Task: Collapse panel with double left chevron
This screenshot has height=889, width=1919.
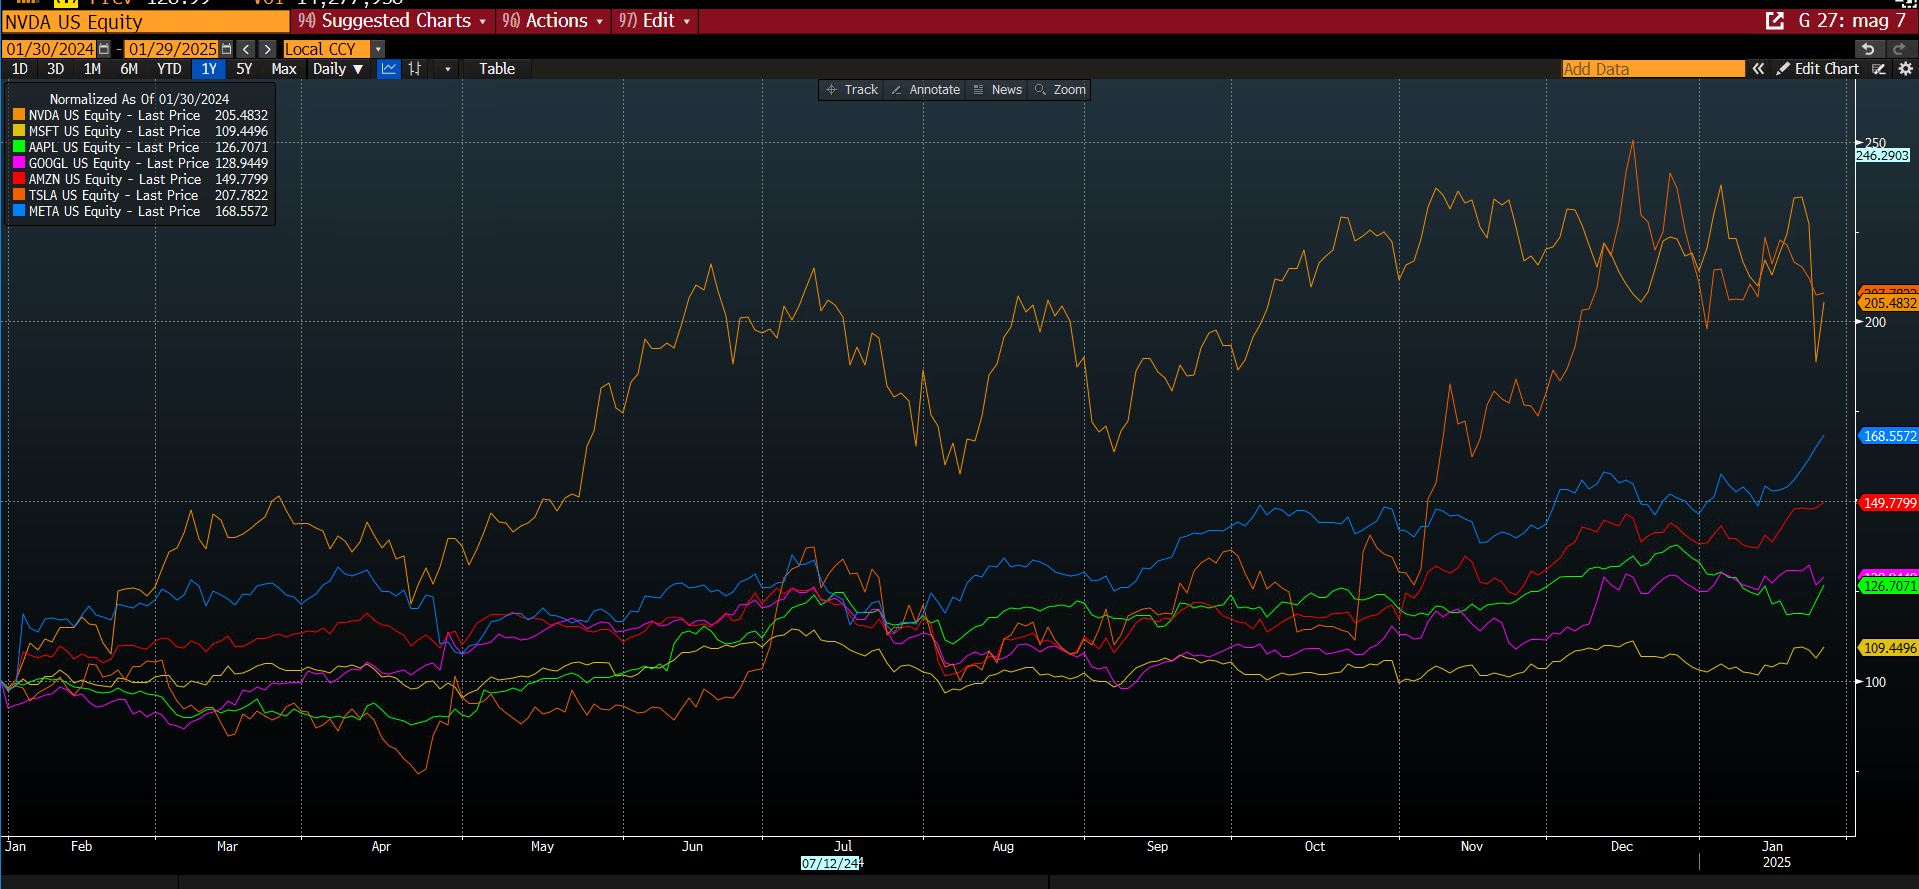Action: coord(1758,69)
